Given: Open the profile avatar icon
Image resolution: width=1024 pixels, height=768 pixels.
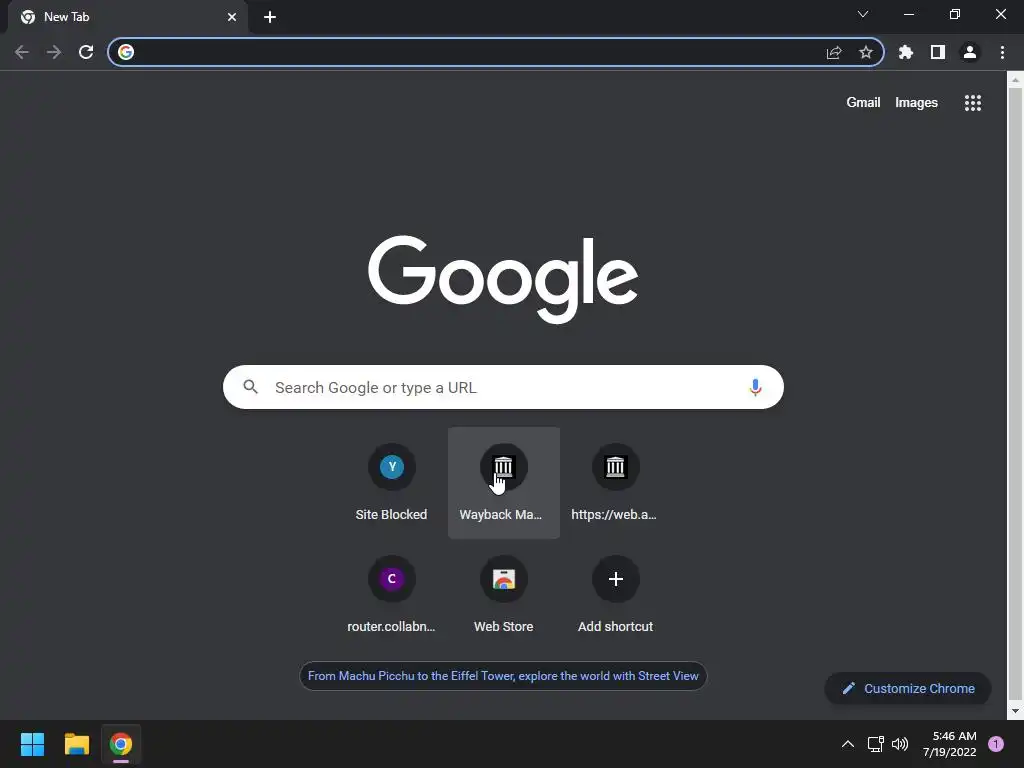Looking at the screenshot, I should click(x=970, y=52).
